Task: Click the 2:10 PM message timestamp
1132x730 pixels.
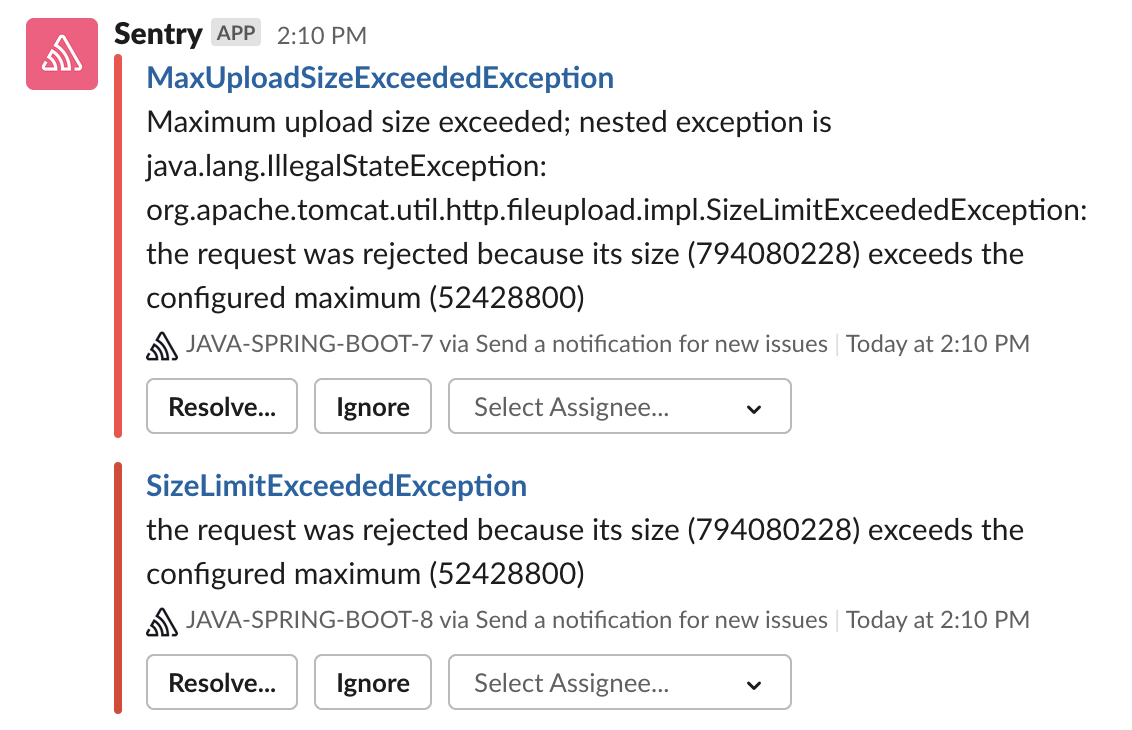Action: click(x=322, y=35)
